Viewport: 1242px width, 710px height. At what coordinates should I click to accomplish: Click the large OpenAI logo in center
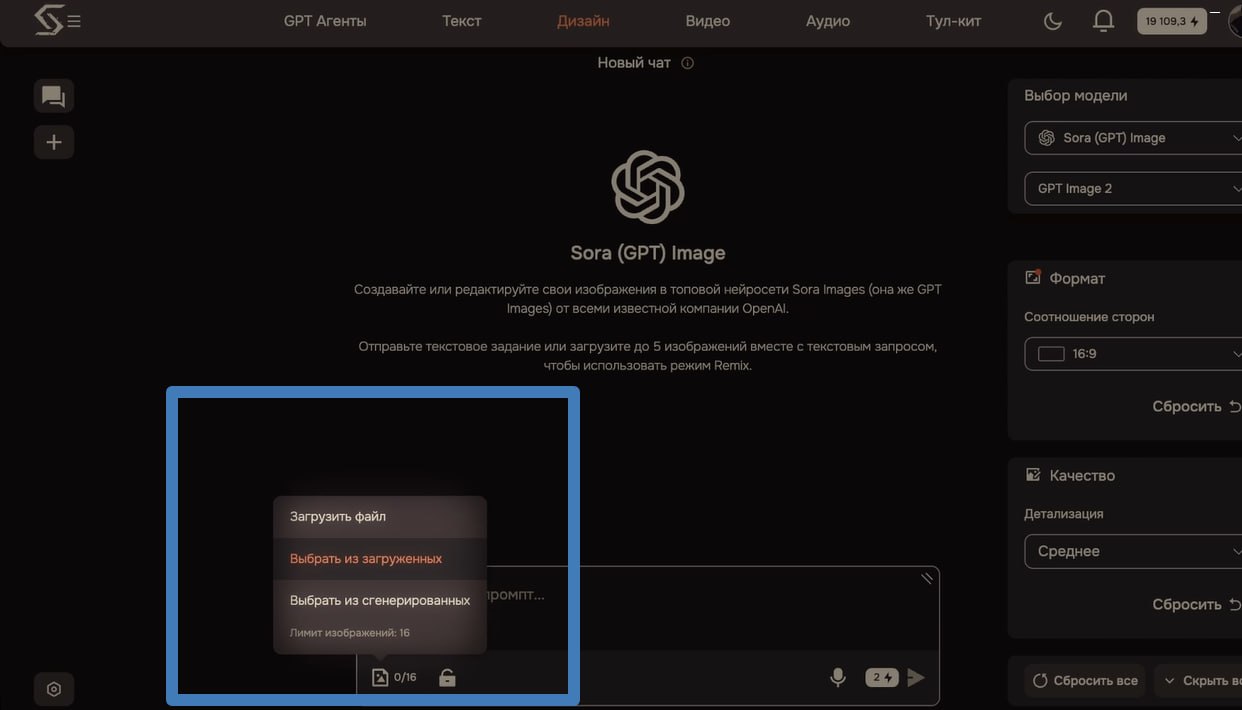coord(648,187)
